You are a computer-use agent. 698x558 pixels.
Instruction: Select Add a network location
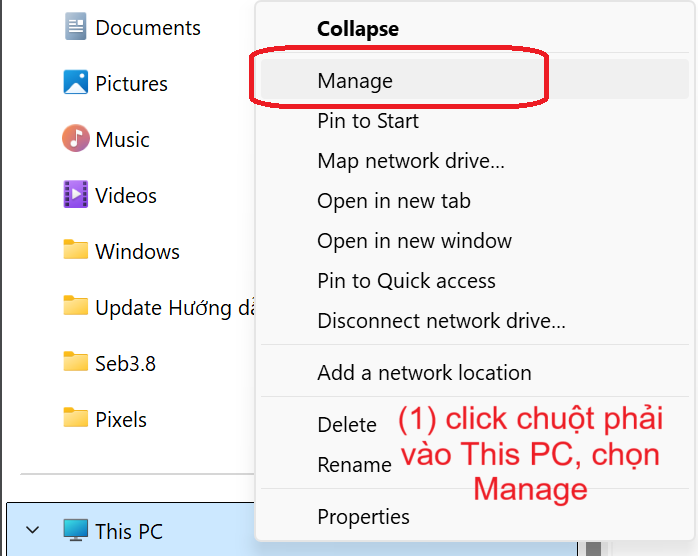424,373
